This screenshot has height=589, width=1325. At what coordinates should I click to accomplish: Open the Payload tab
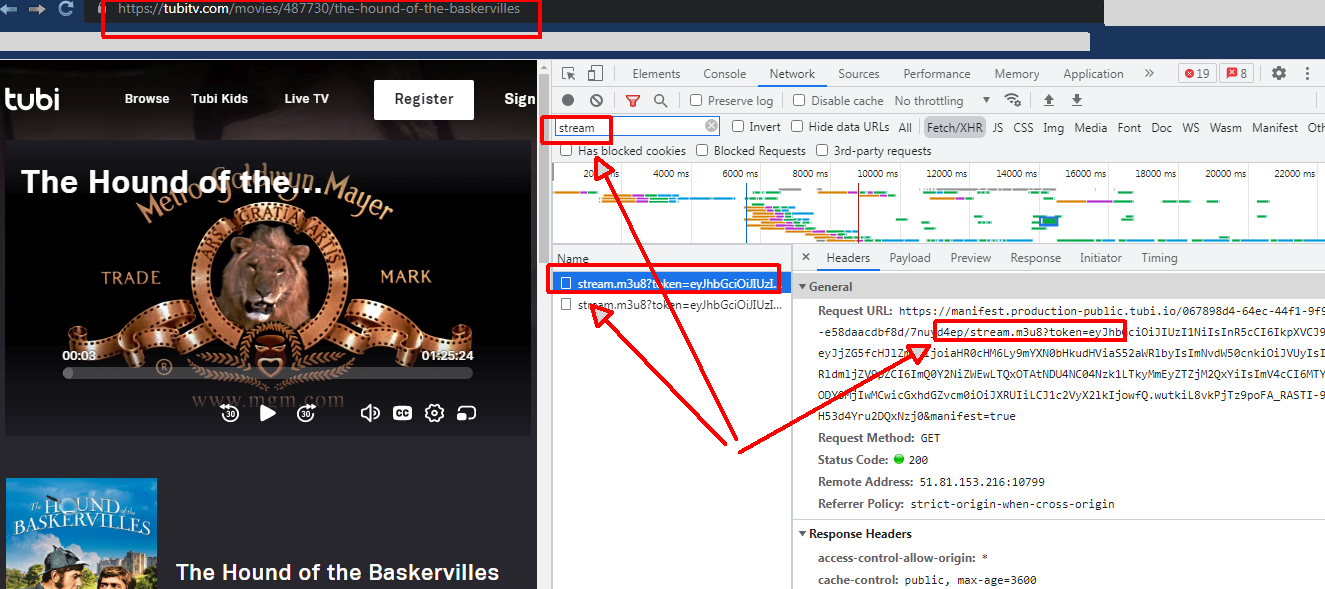(910, 257)
